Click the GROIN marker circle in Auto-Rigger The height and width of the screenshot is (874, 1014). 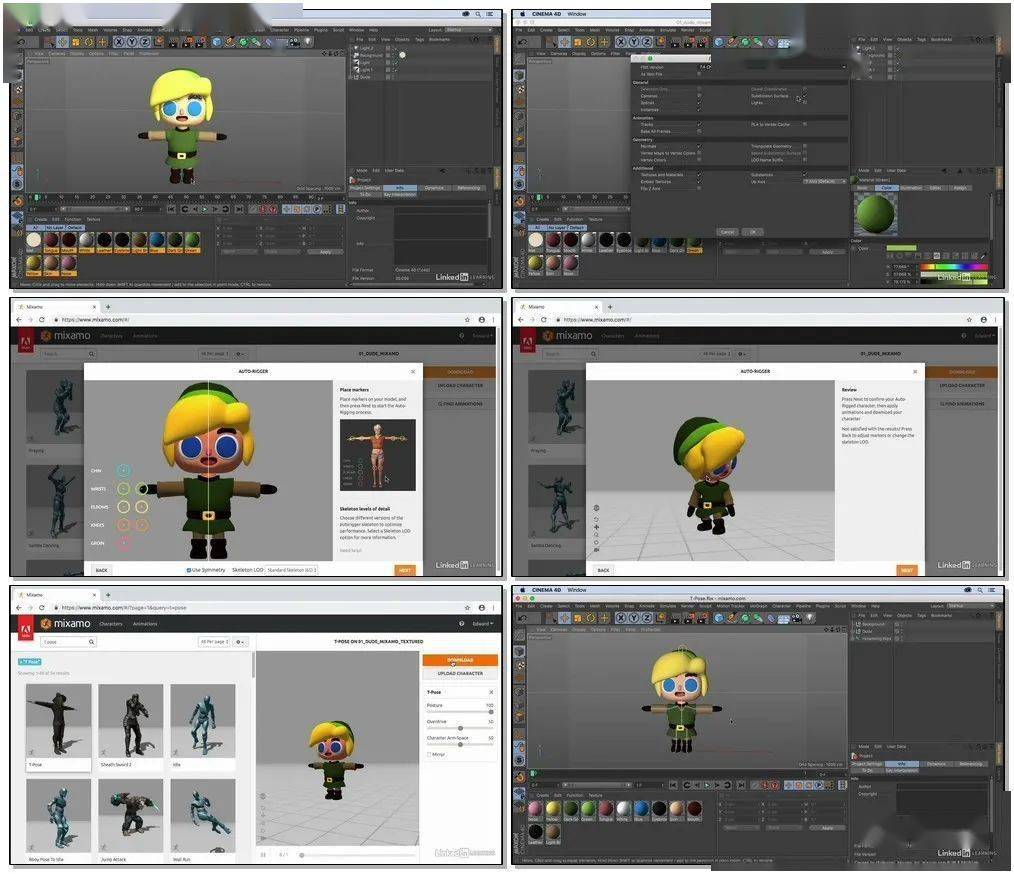[123, 543]
